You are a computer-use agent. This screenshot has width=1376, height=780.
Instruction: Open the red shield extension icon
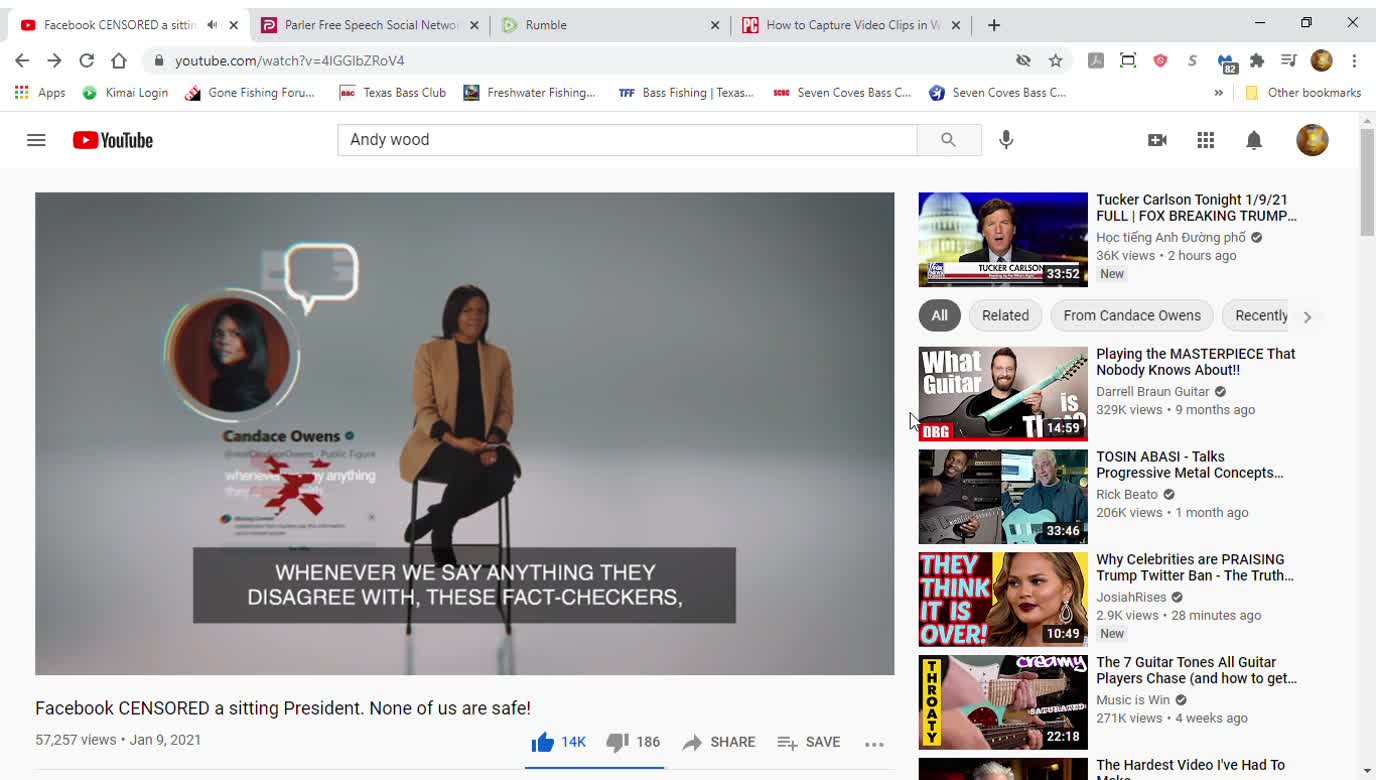pyautogui.click(x=1160, y=61)
